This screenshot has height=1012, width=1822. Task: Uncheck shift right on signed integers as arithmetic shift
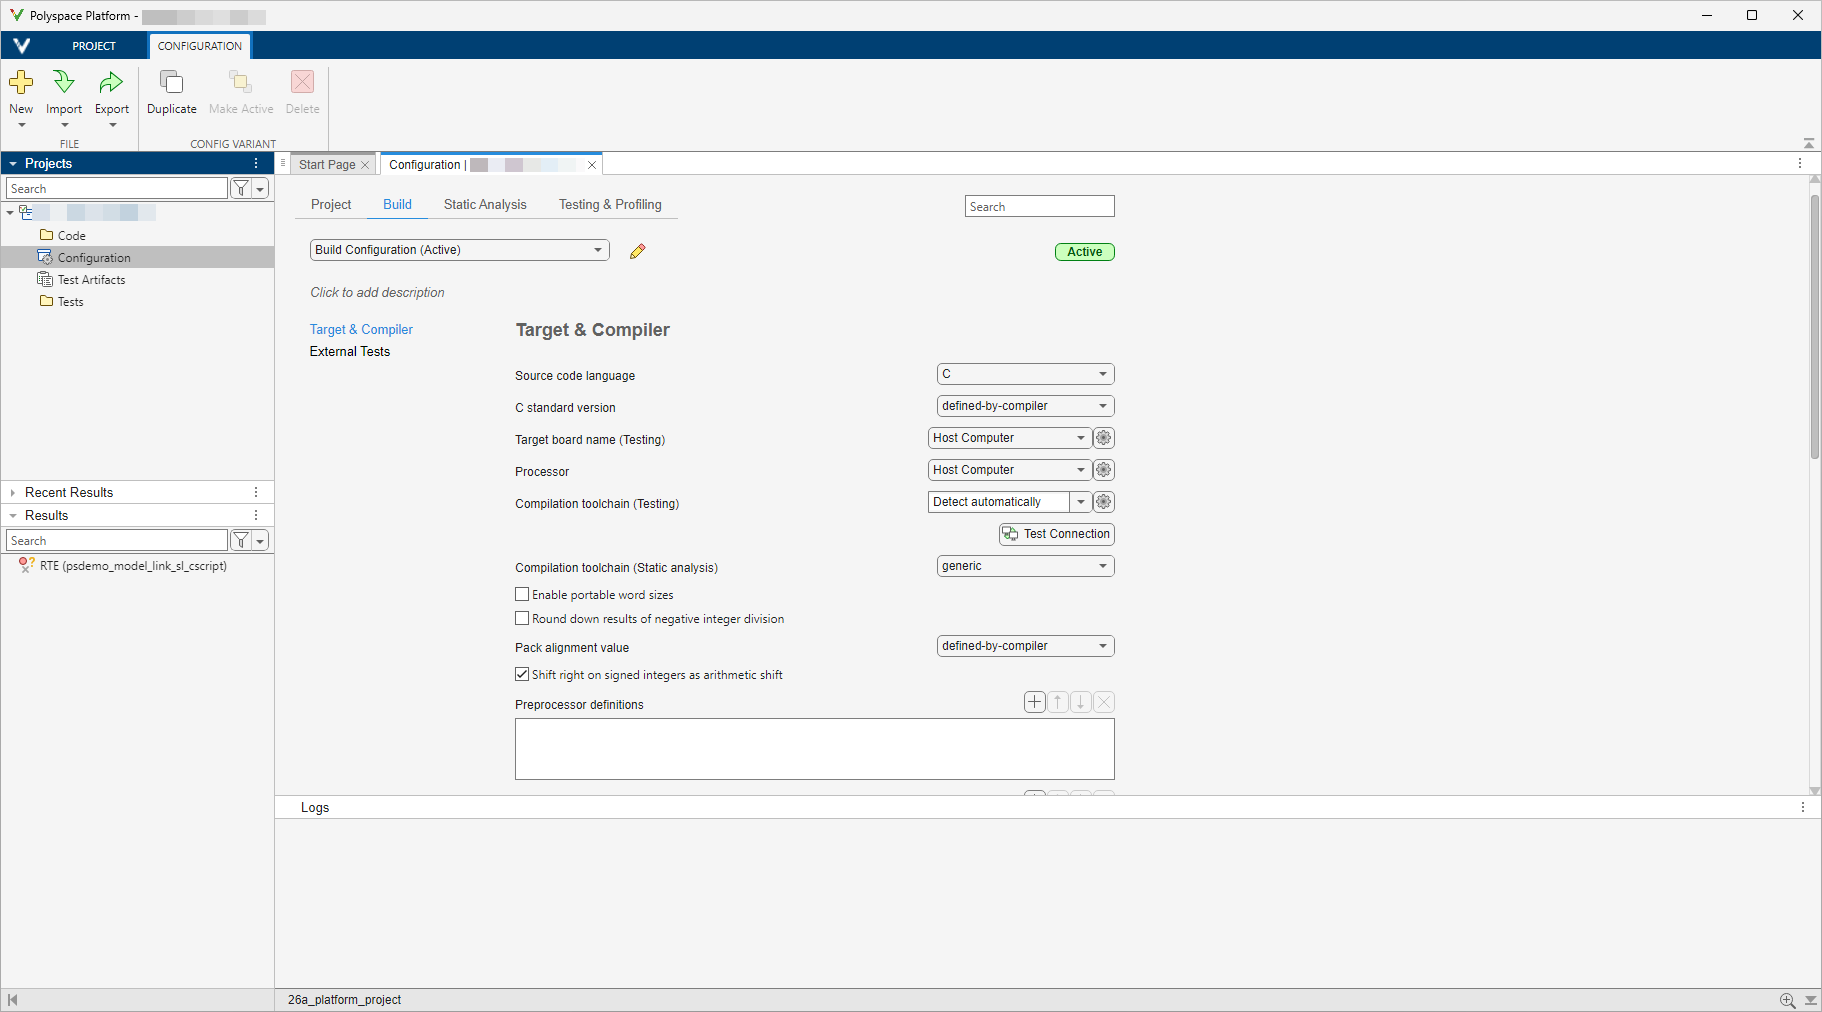pos(521,674)
